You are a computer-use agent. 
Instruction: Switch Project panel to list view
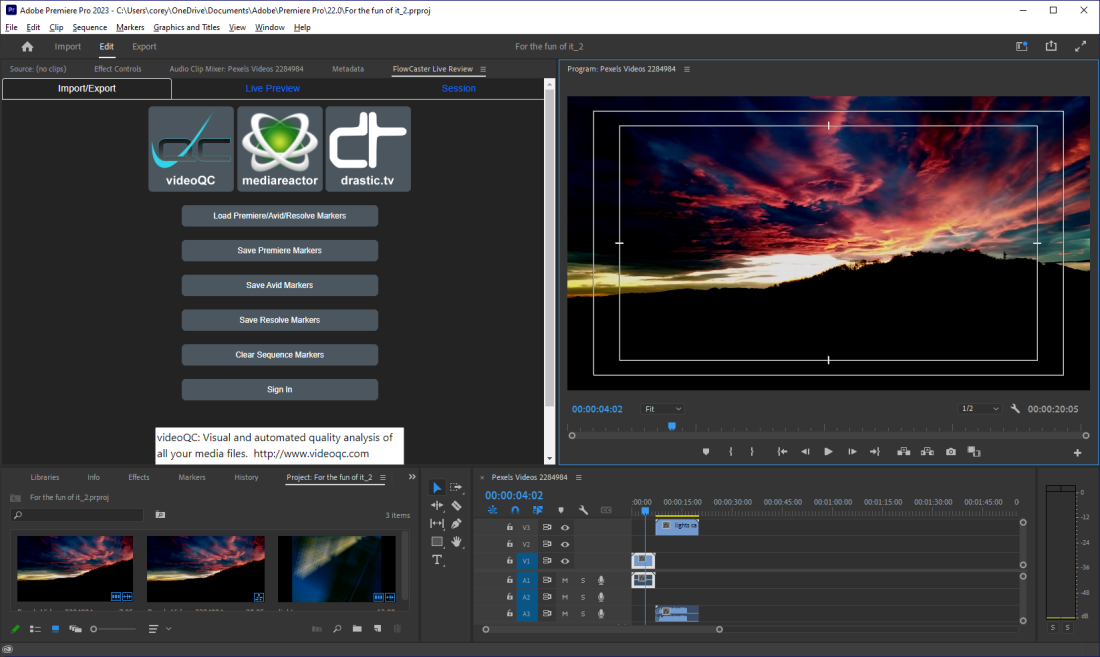click(35, 629)
